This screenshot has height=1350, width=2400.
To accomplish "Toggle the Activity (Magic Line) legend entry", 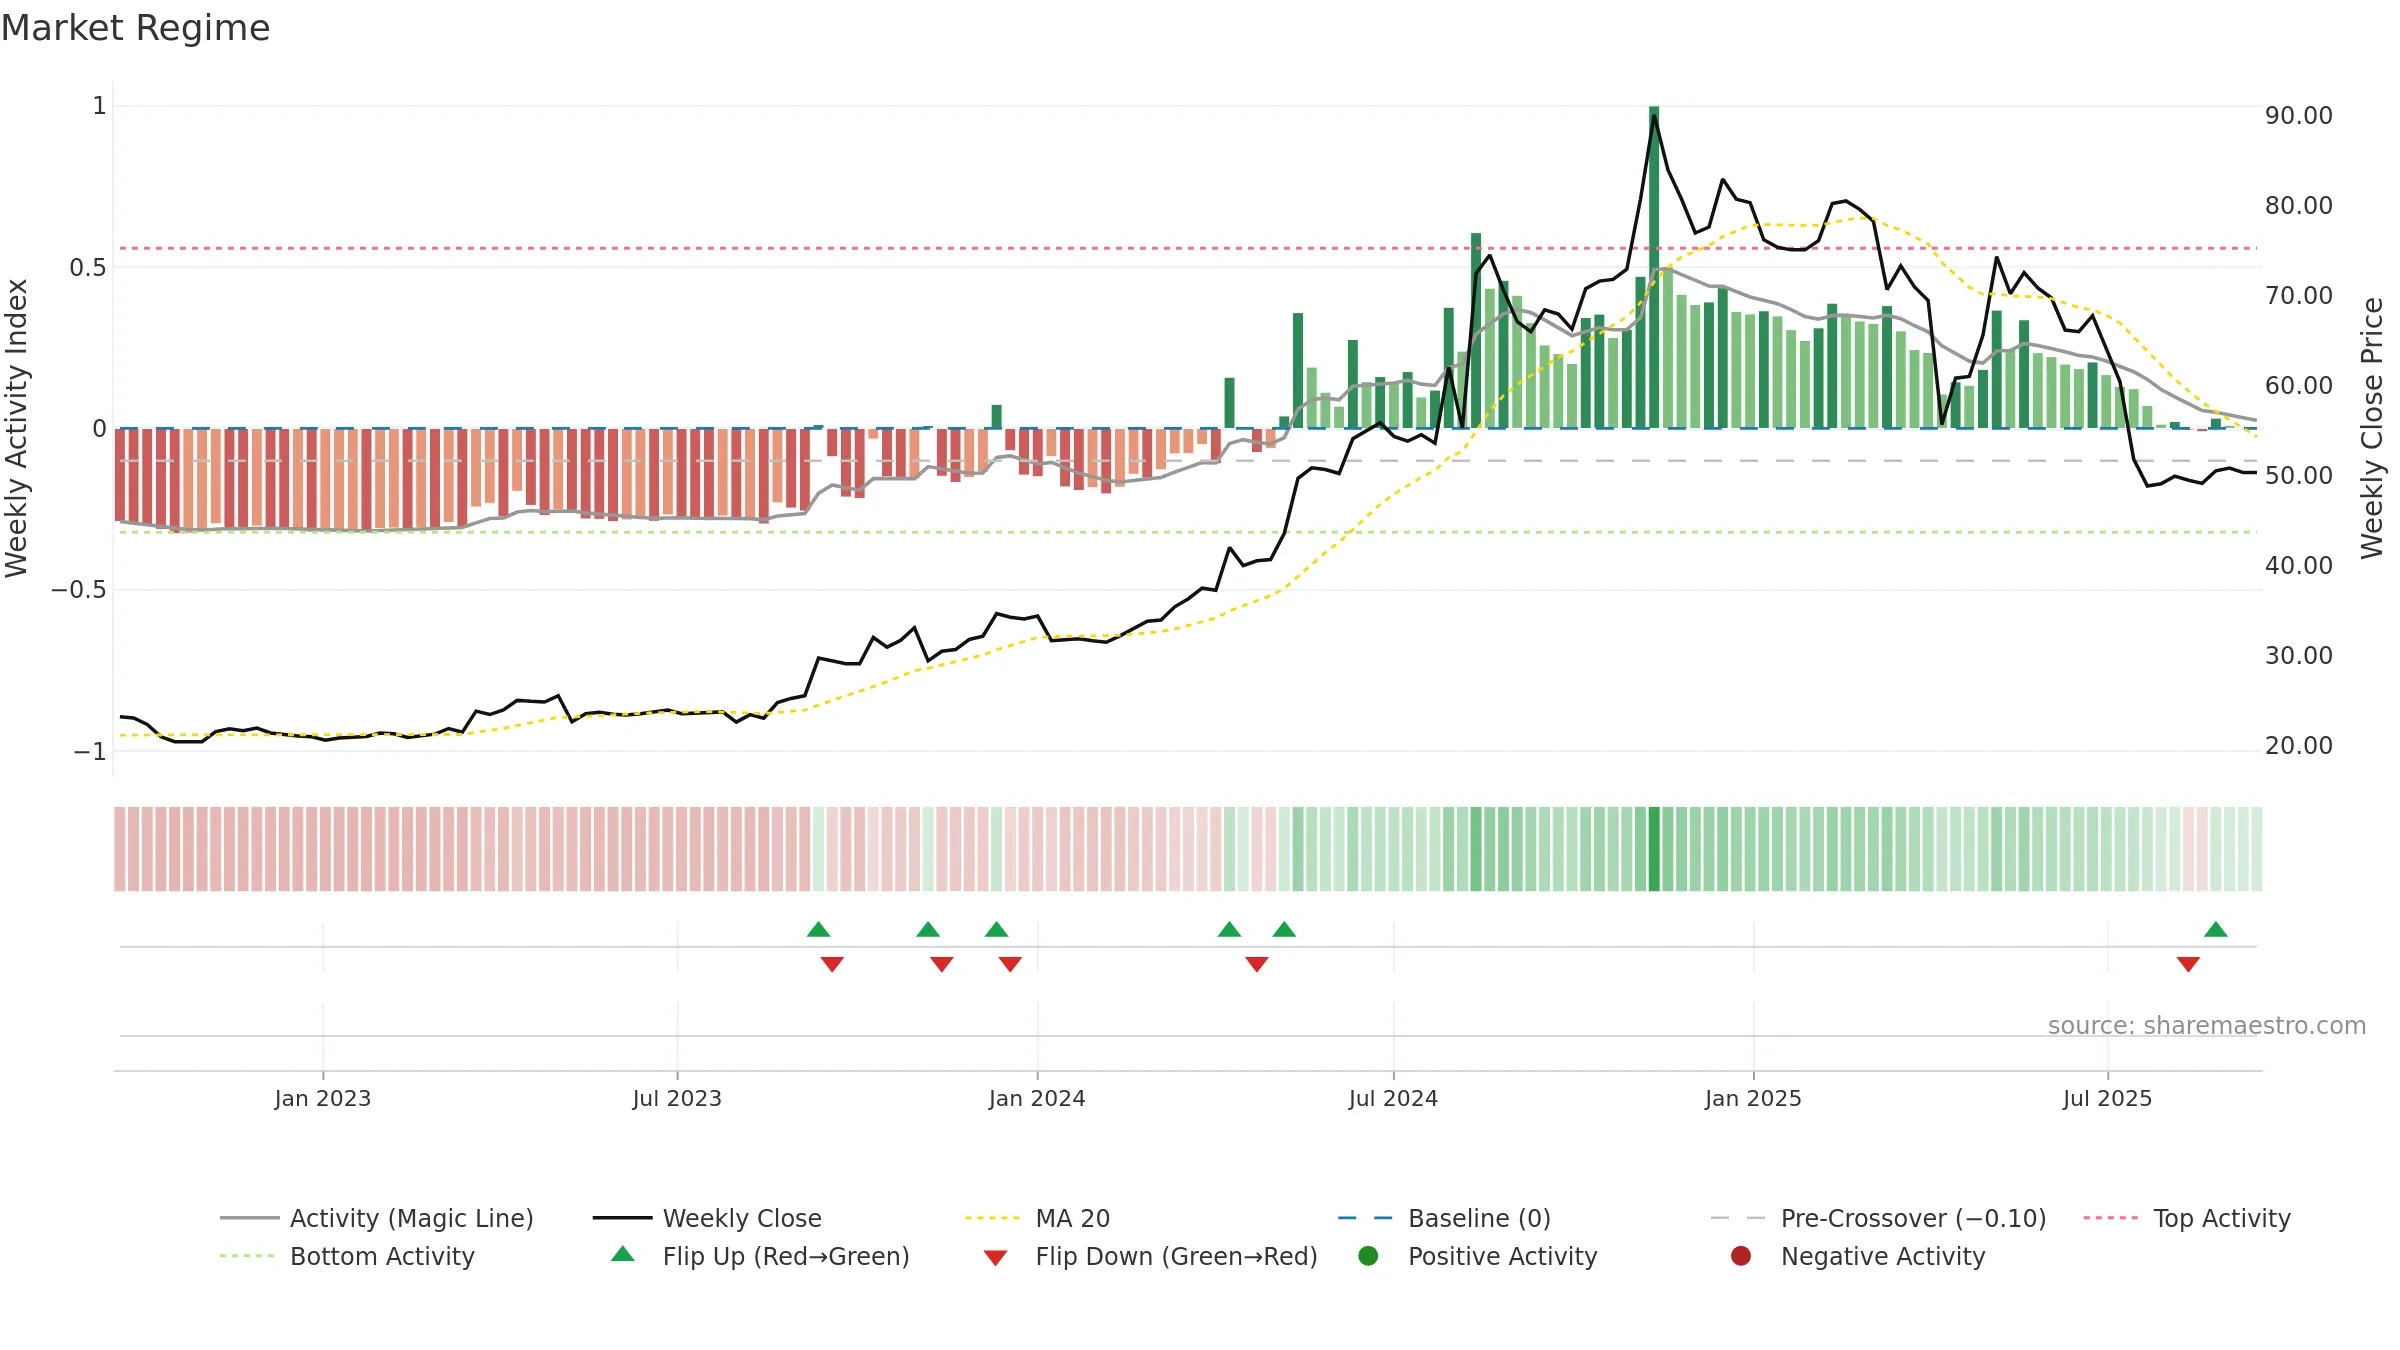I will [377, 1218].
